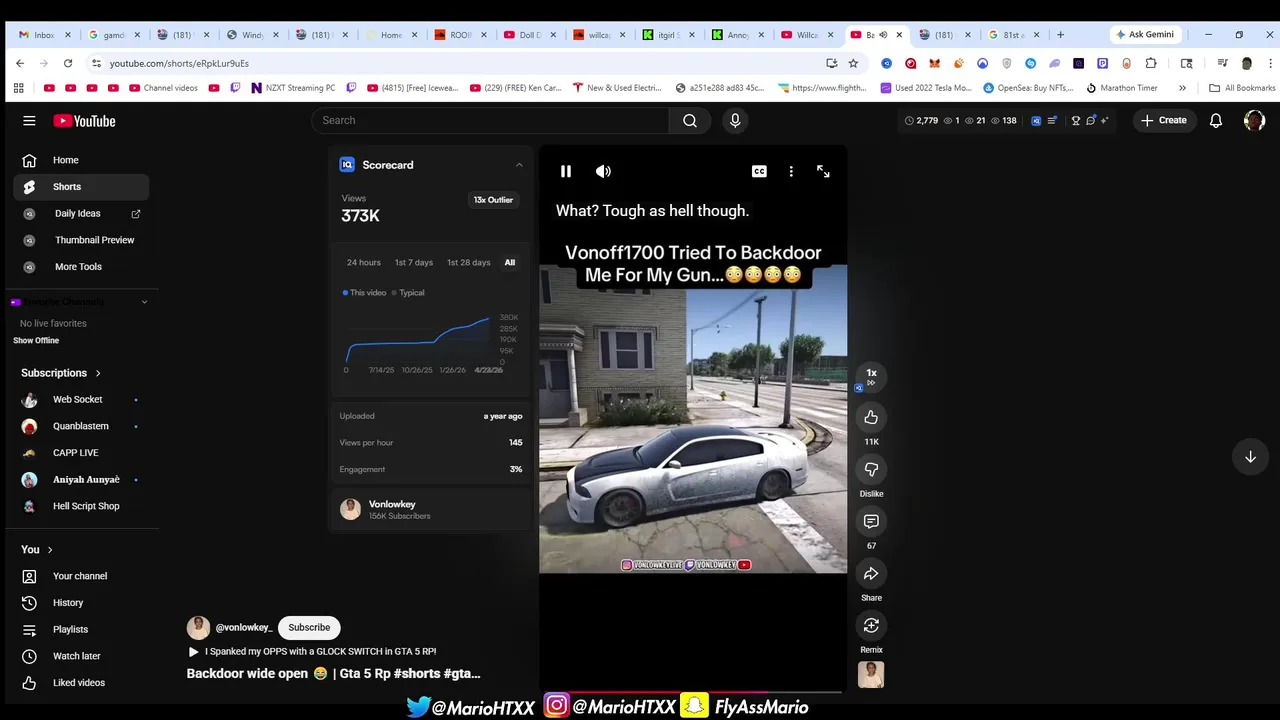Expand the Subscriptions section
1280x720 pixels.
61,373
